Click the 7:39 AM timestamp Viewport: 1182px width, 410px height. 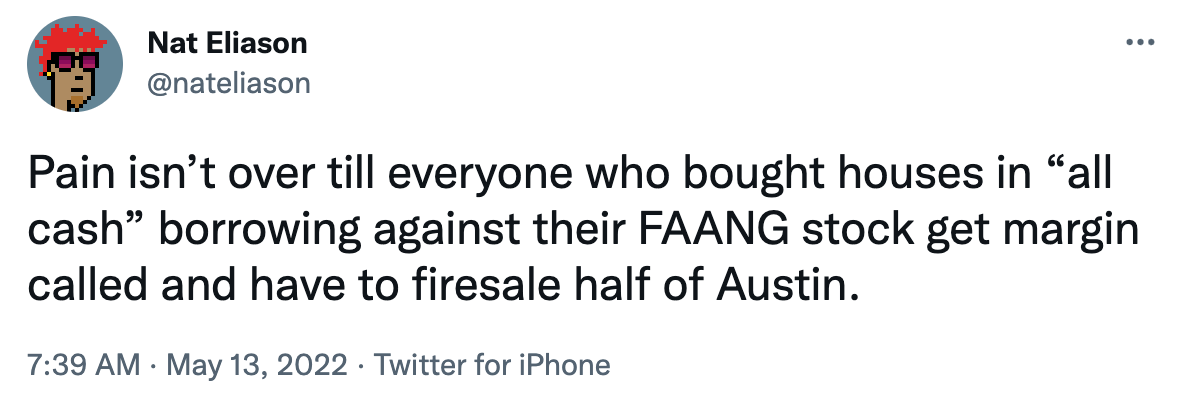click(84, 365)
